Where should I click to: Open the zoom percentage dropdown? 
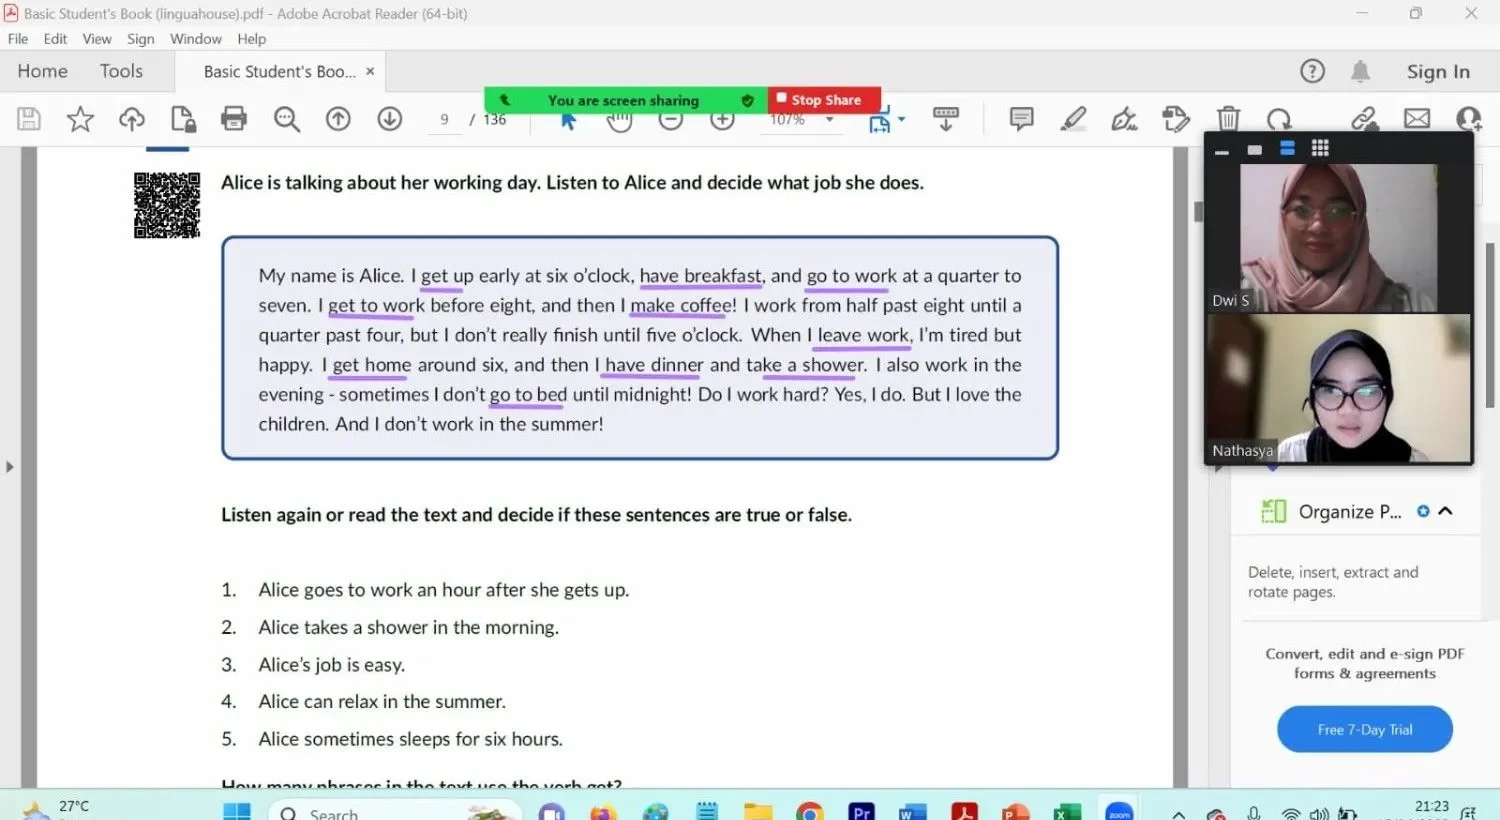pos(830,120)
